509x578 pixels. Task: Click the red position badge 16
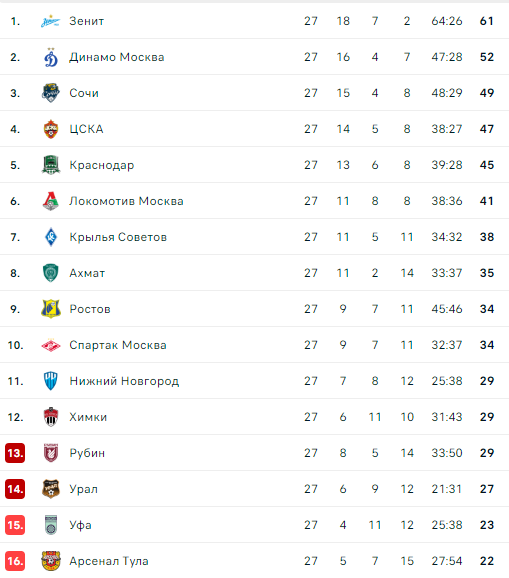click(x=15, y=561)
